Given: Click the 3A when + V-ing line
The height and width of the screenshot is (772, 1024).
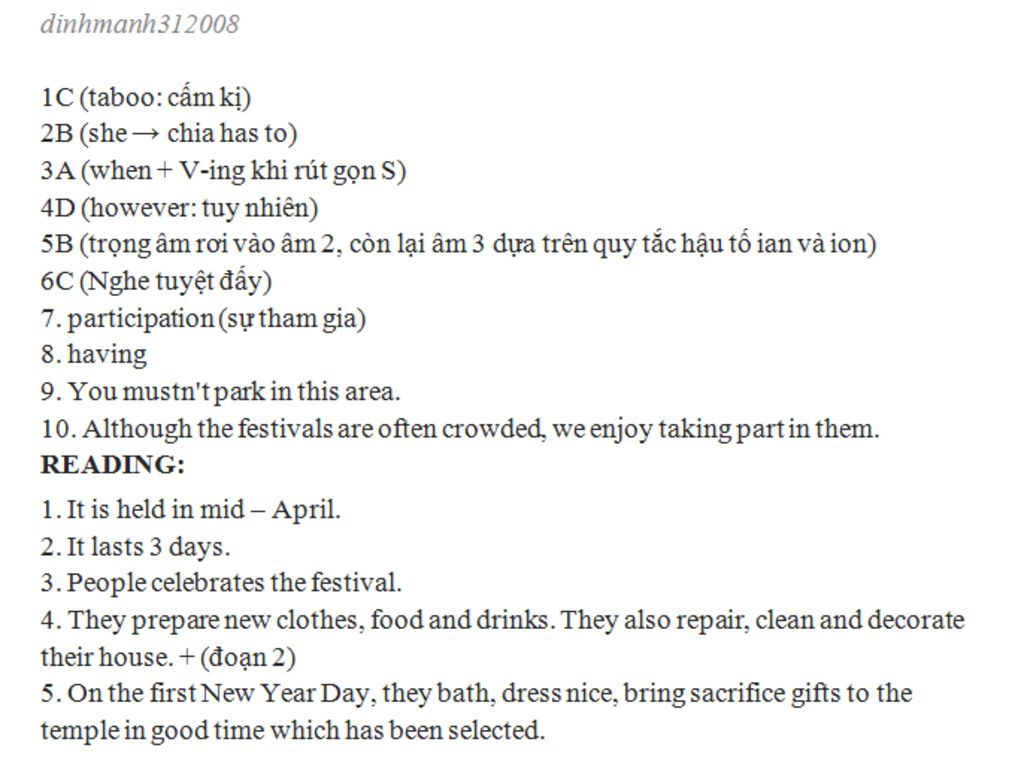Looking at the screenshot, I should [x=223, y=170].
